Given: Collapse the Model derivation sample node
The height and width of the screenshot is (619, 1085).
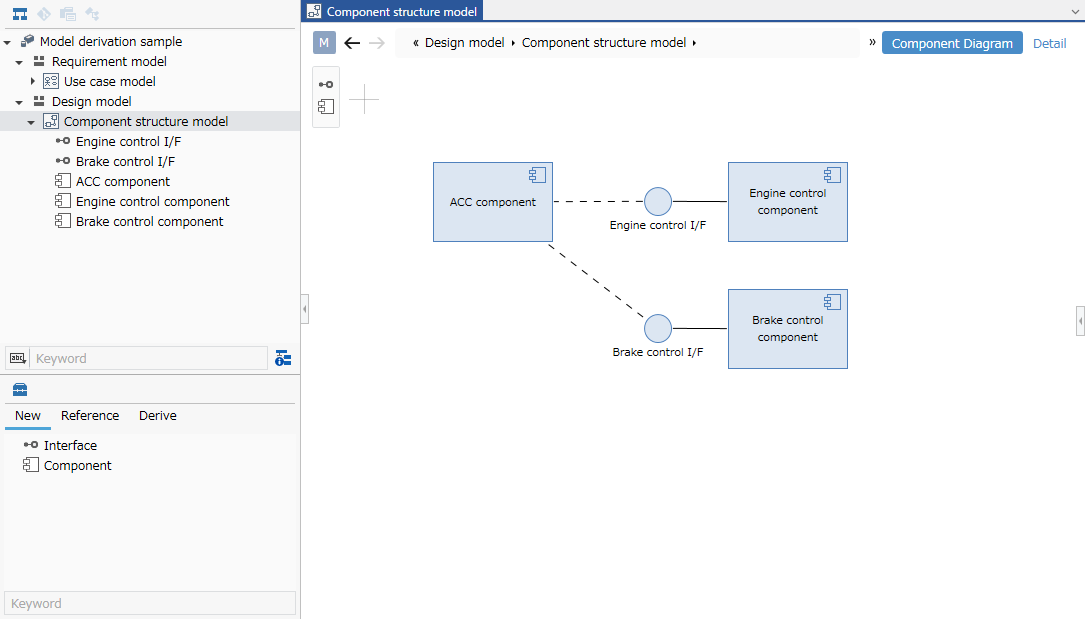Looking at the screenshot, I should [x=8, y=42].
